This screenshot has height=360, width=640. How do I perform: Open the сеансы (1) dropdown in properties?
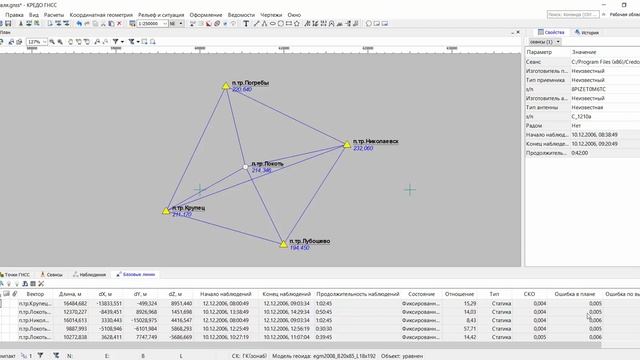[x=545, y=42]
